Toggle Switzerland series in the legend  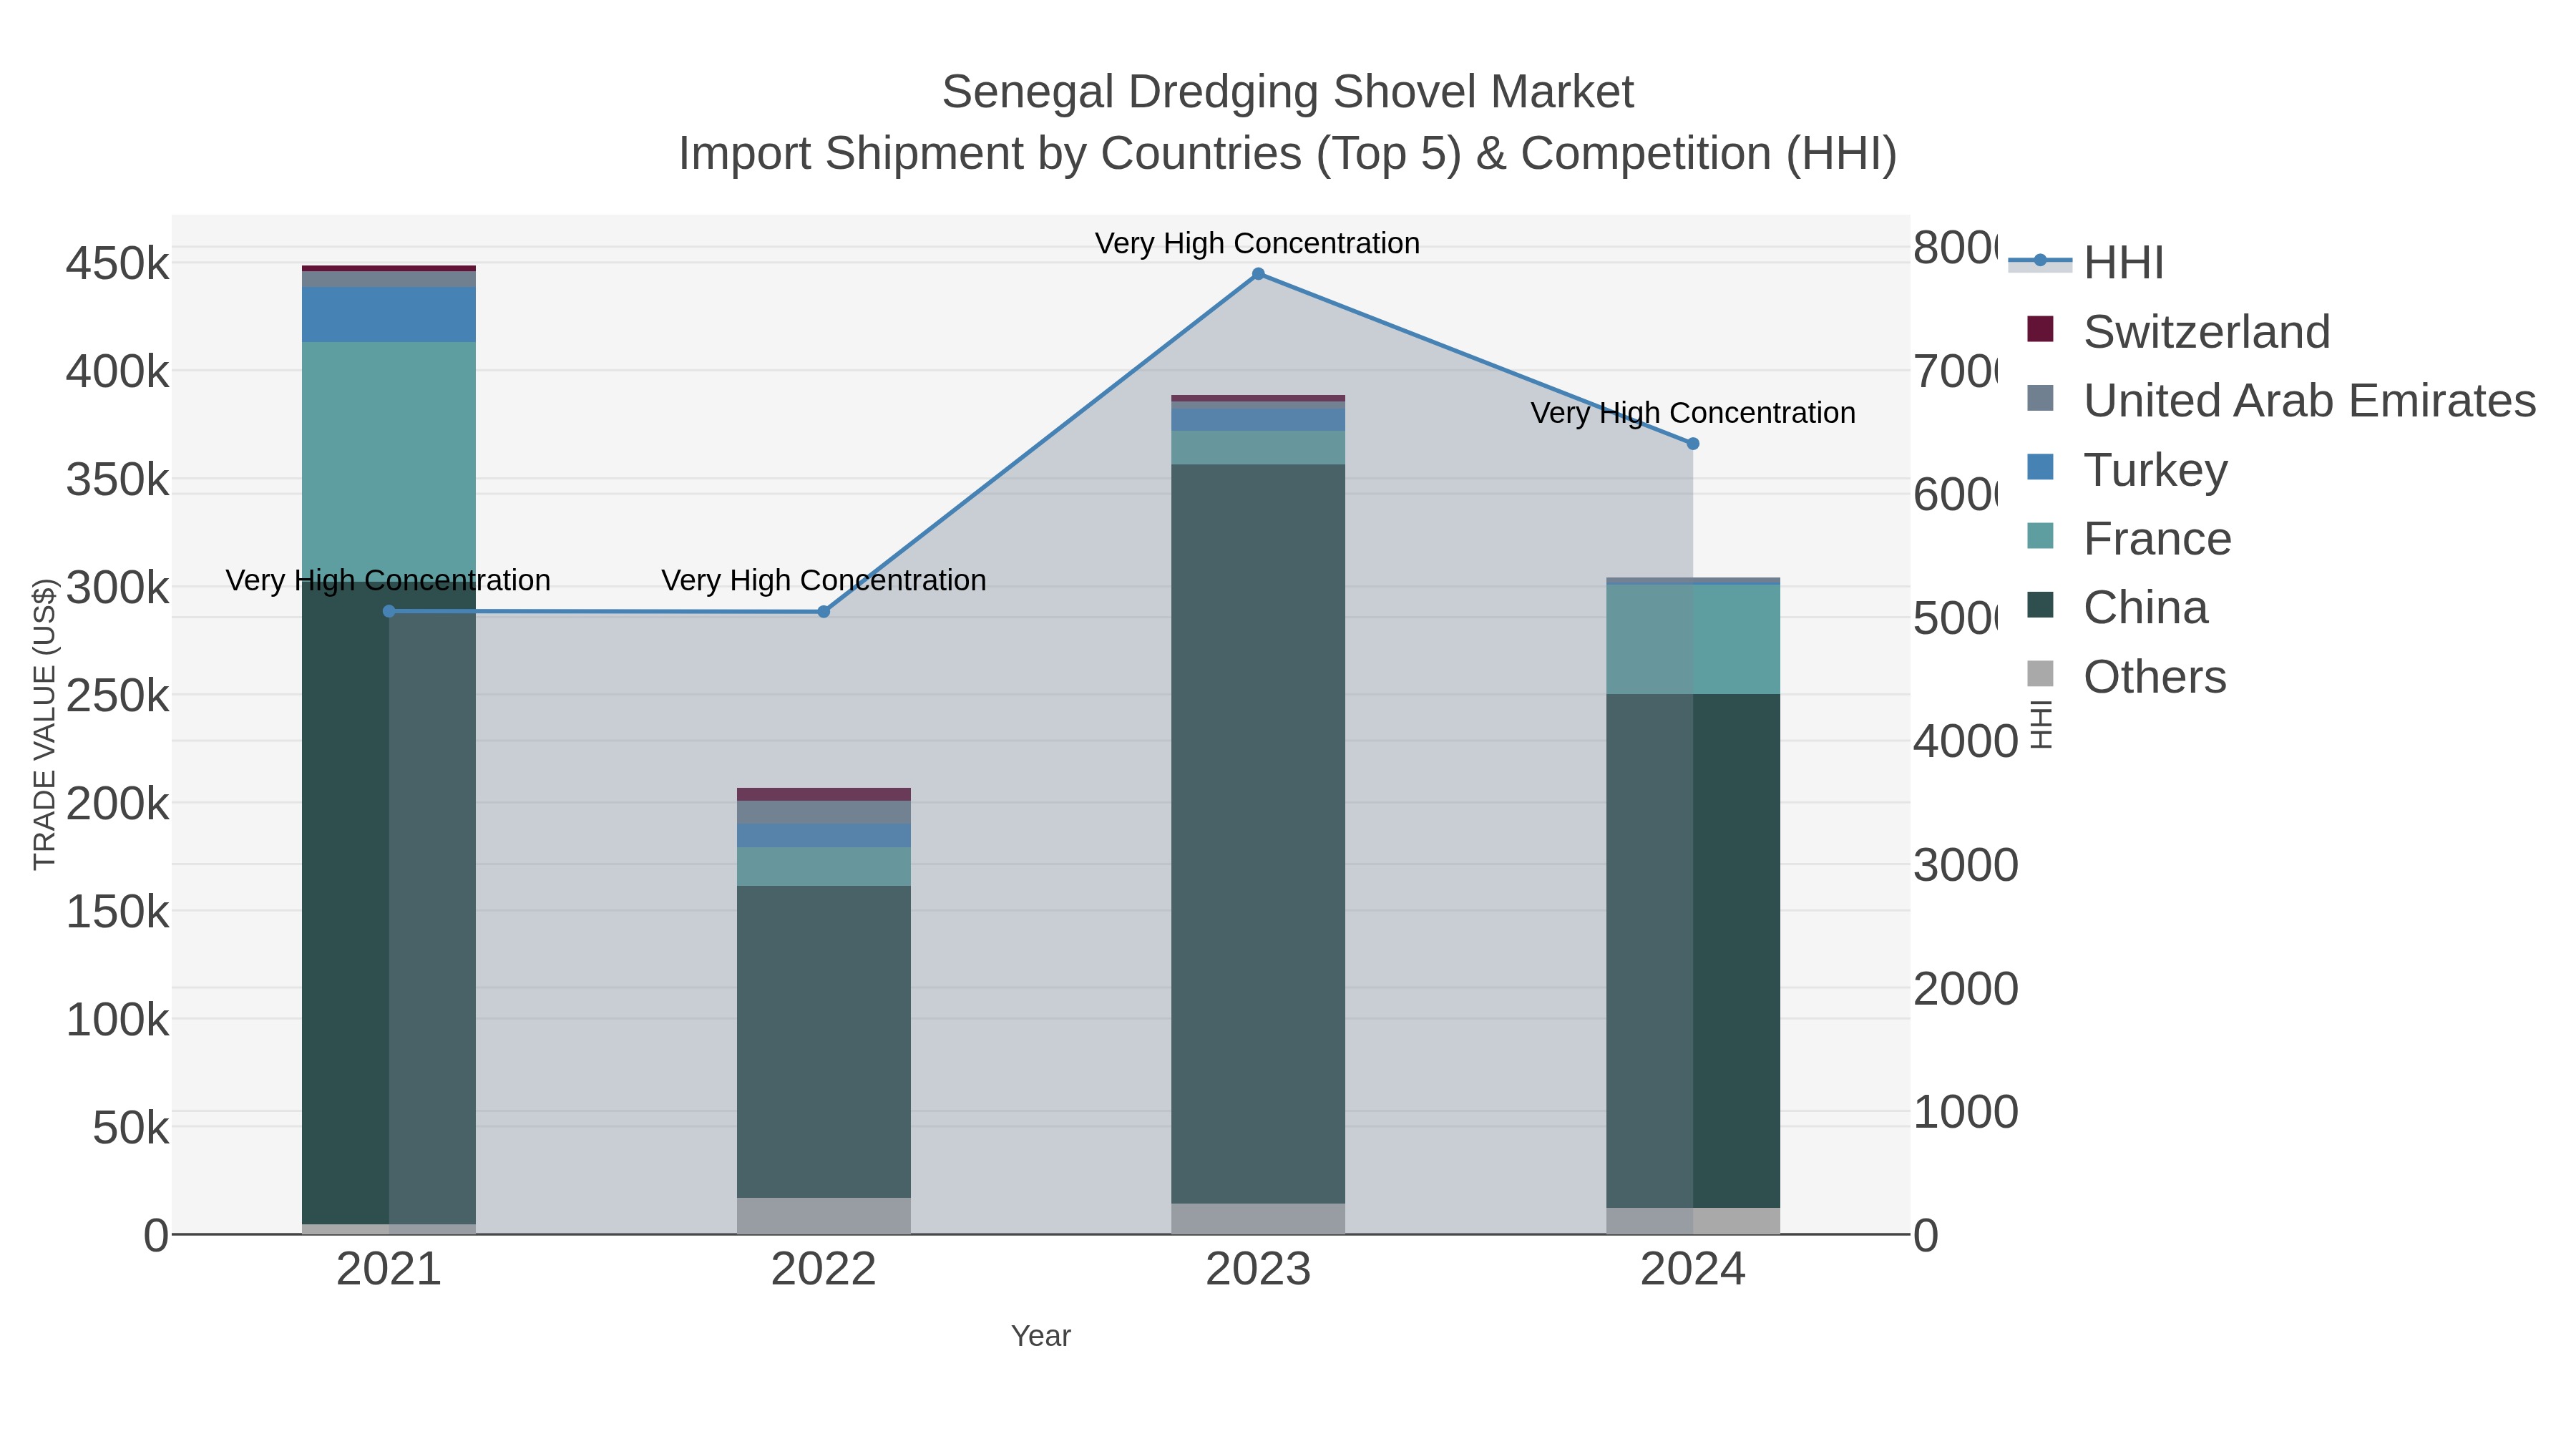coord(2178,331)
